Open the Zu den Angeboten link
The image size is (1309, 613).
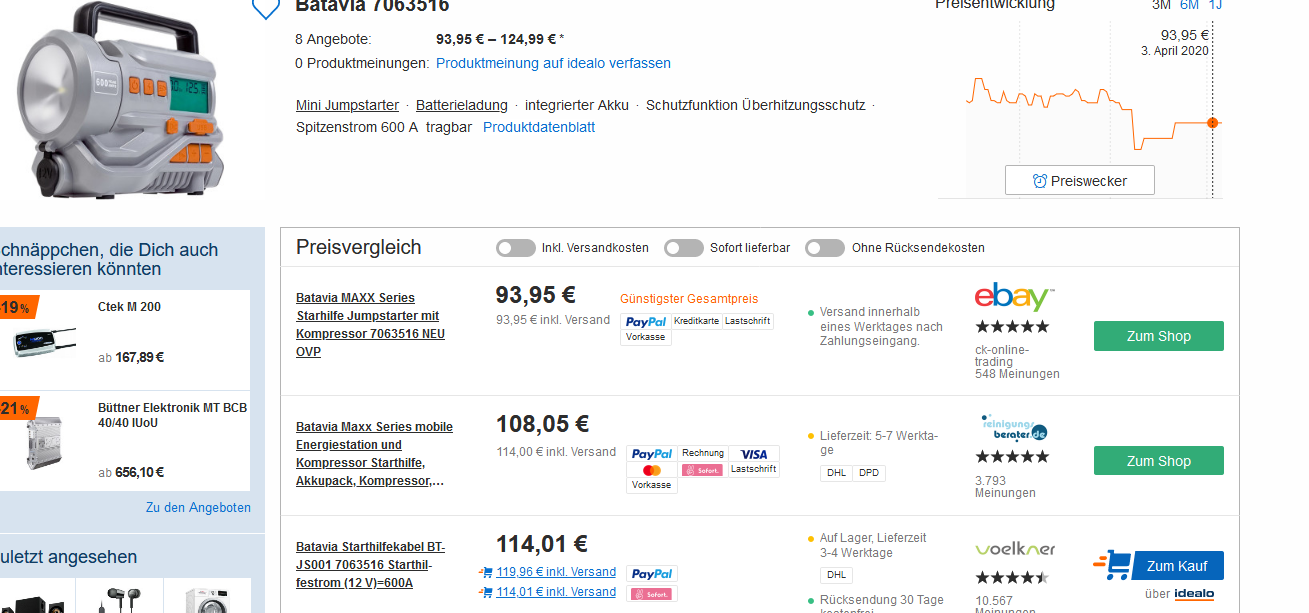tap(198, 507)
